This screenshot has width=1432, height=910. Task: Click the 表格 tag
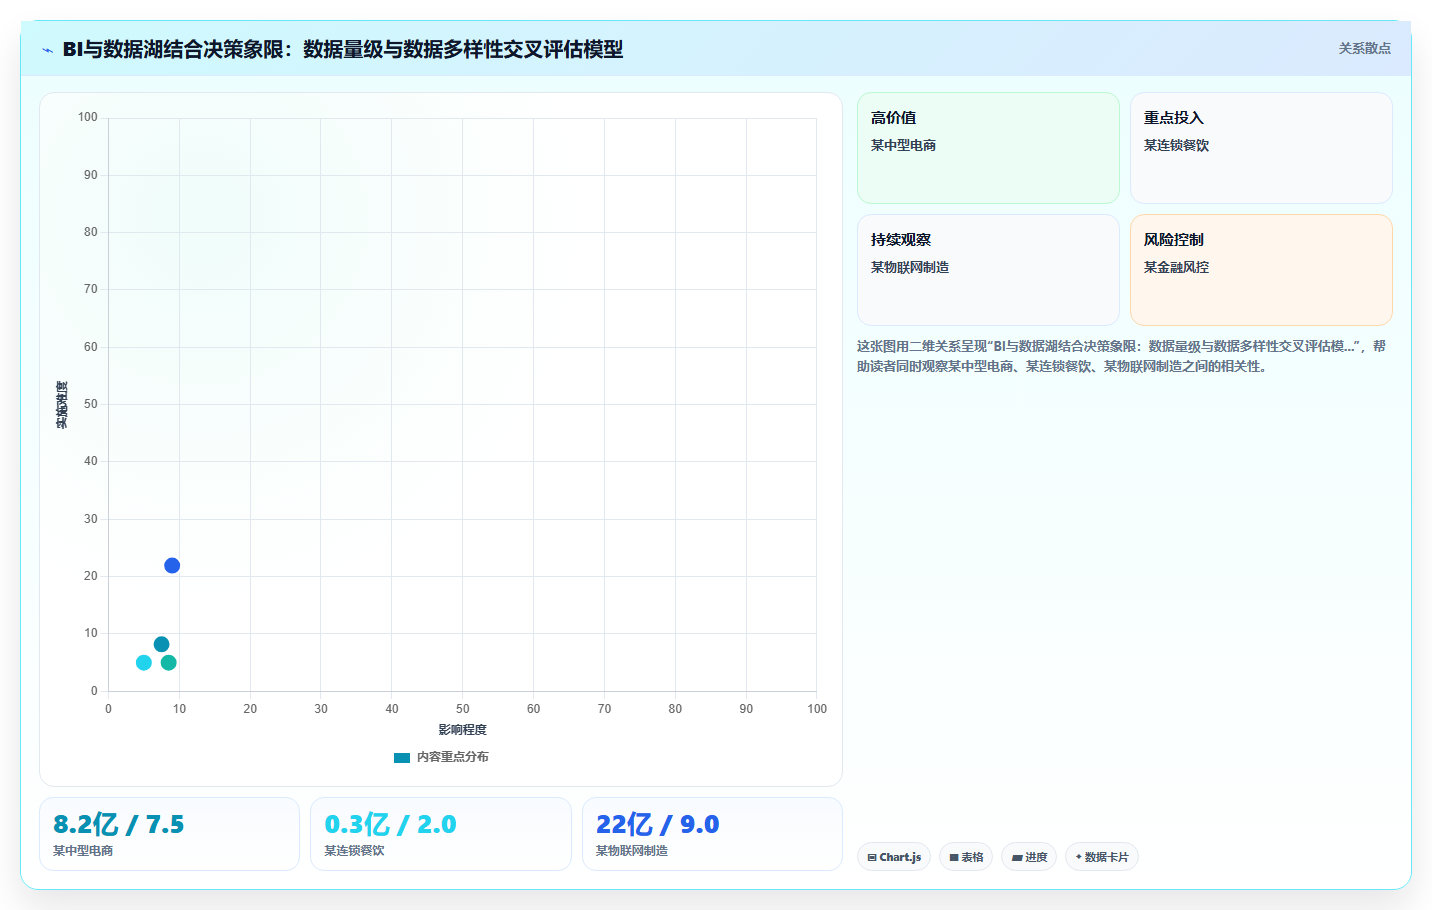(966, 857)
